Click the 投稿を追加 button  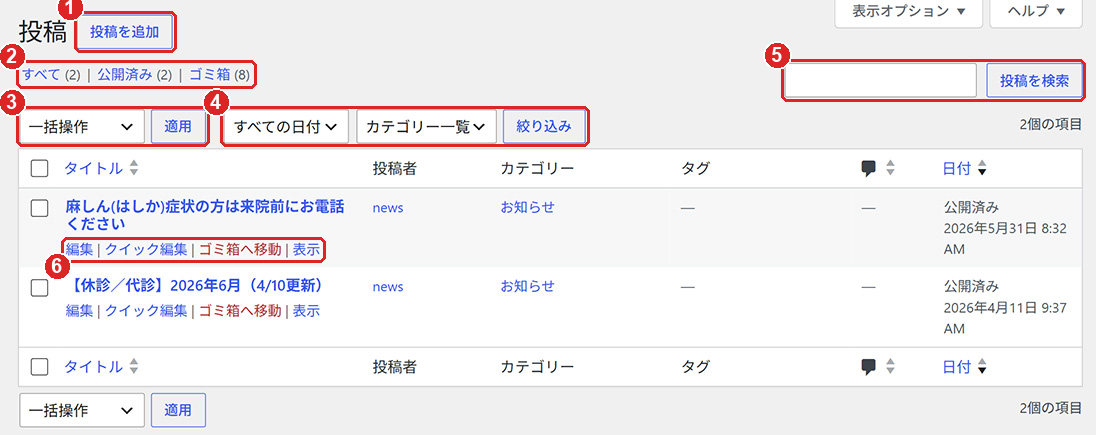125,32
